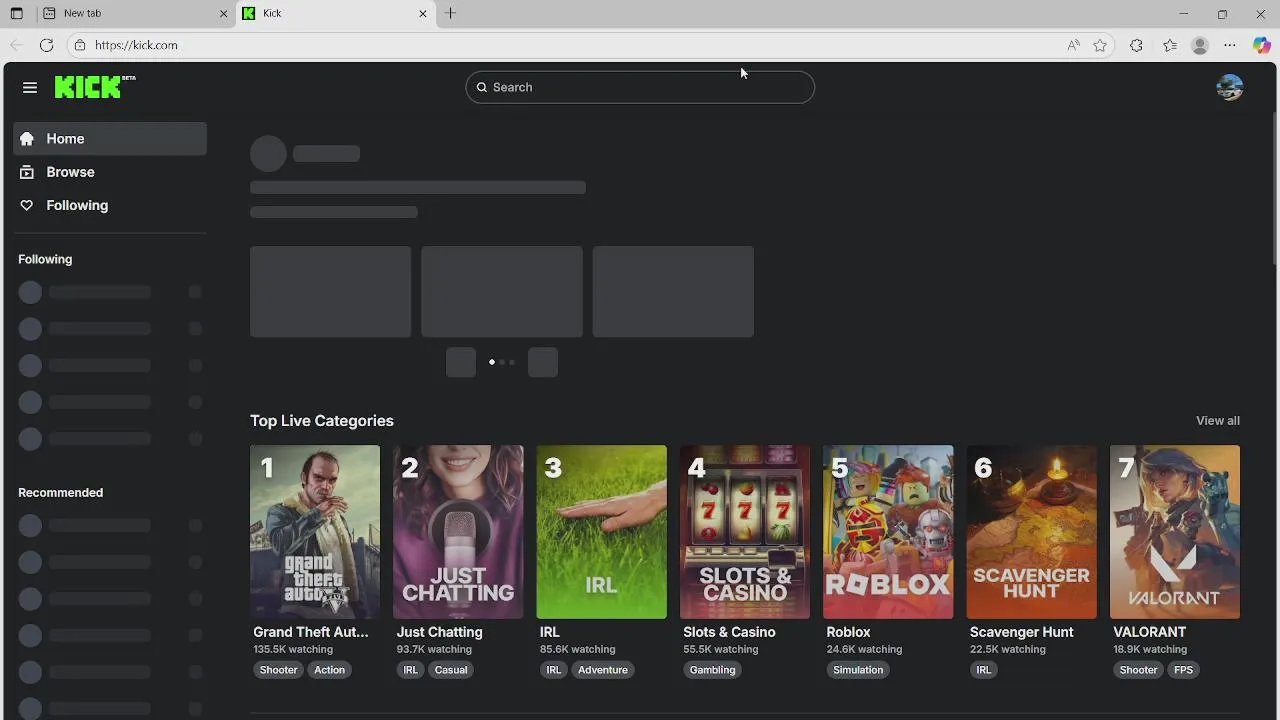Open browser Extensions icon

pyautogui.click(x=1136, y=45)
